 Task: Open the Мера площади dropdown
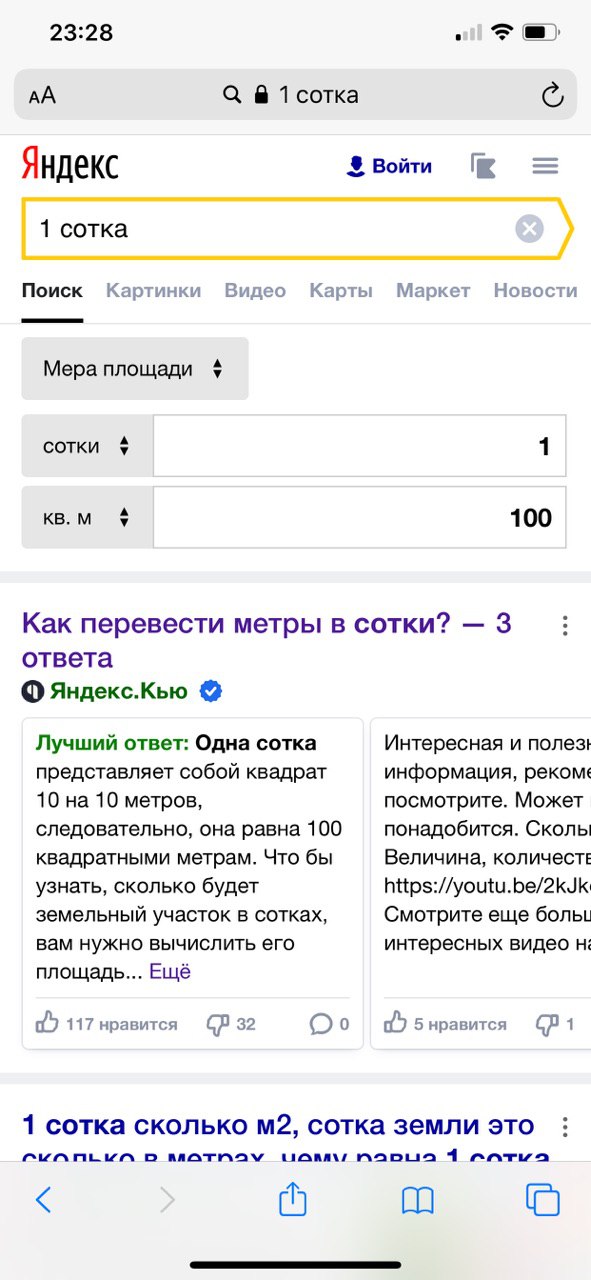click(x=135, y=369)
